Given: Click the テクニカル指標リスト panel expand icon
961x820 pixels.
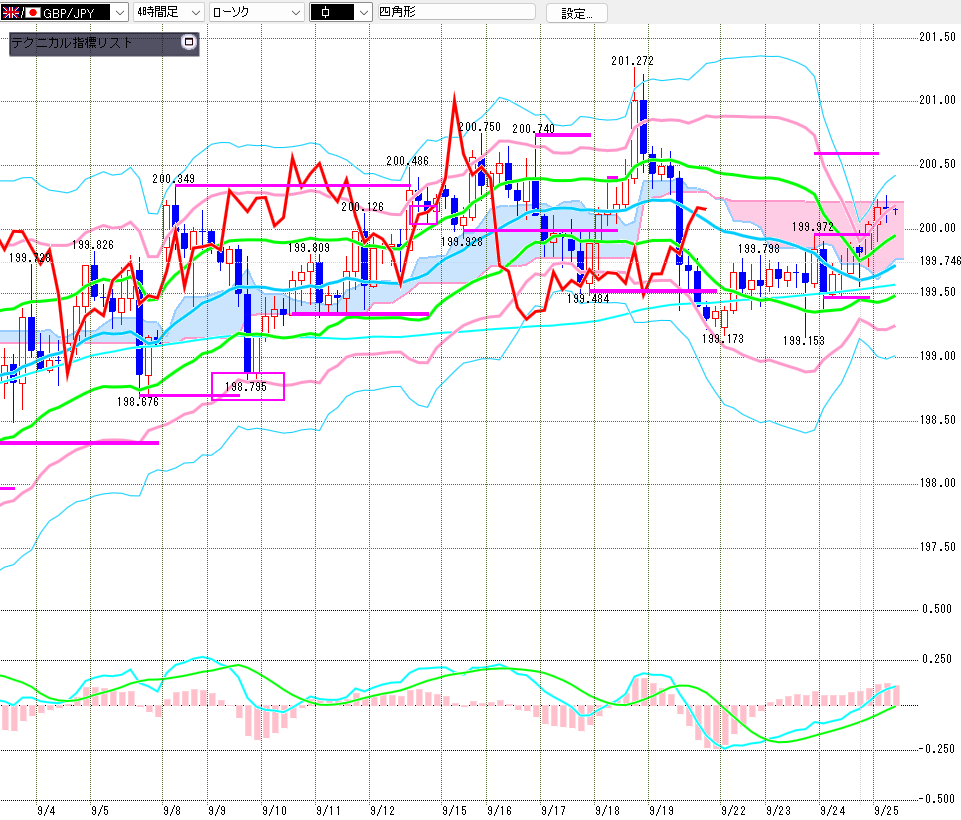Looking at the screenshot, I should (x=188, y=43).
